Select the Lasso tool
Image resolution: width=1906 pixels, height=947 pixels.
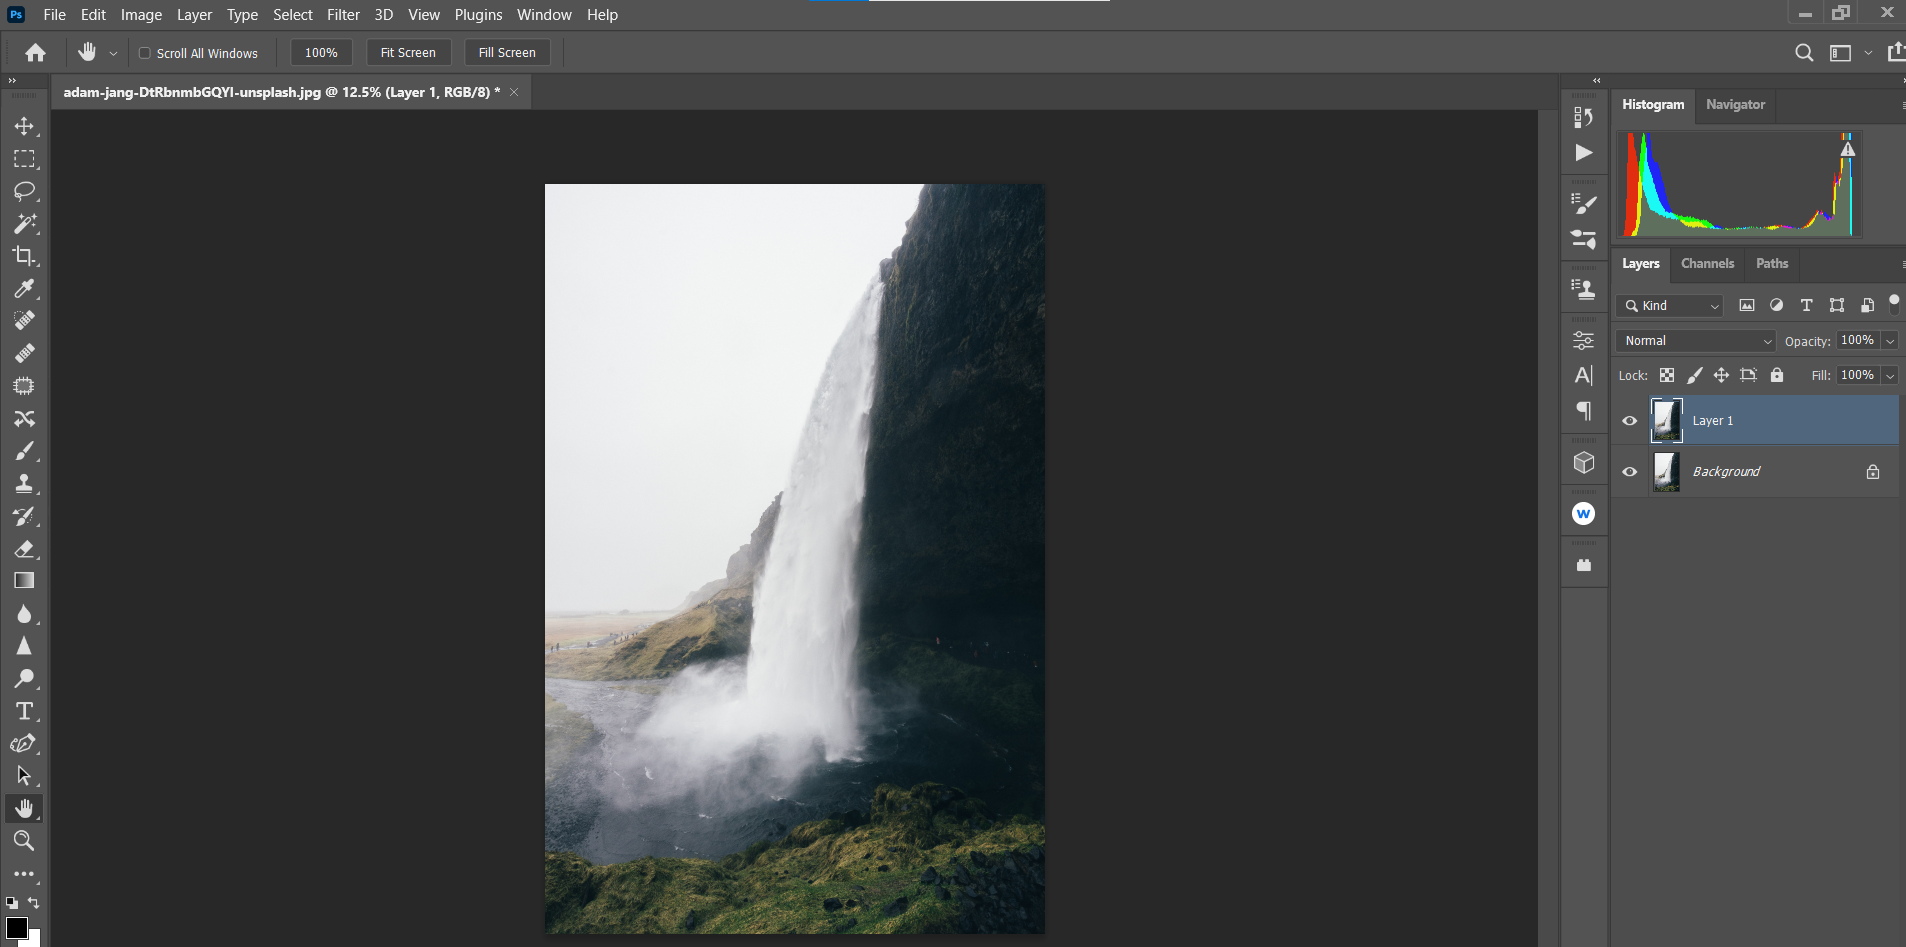24,191
